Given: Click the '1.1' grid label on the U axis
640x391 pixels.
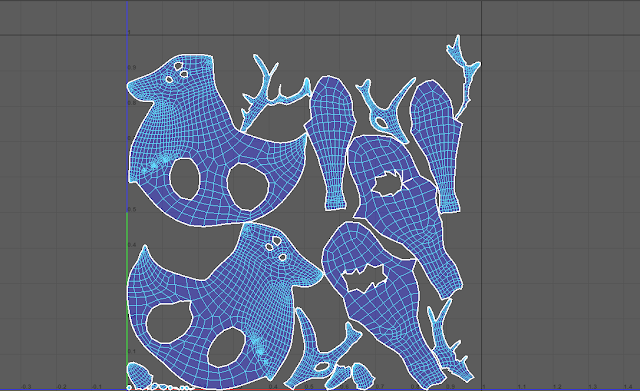Looking at the screenshot, I should 522,386.
